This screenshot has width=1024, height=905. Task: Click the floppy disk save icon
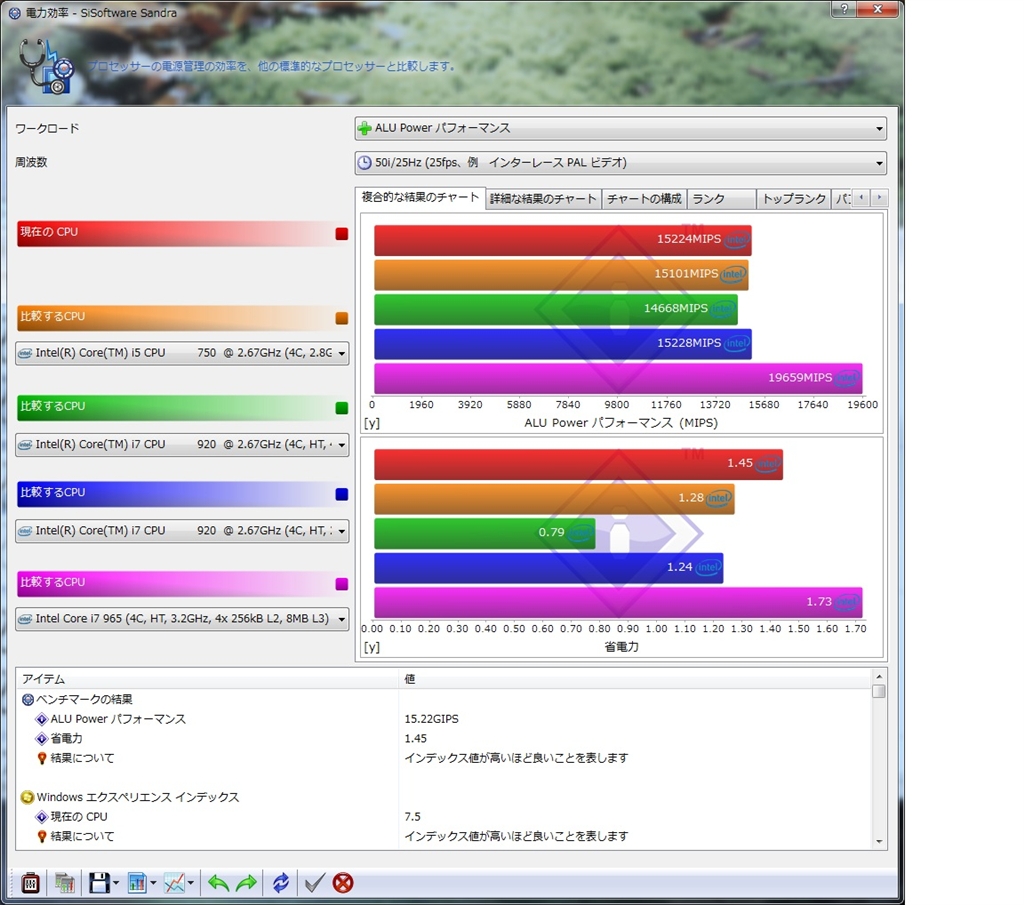(99, 883)
